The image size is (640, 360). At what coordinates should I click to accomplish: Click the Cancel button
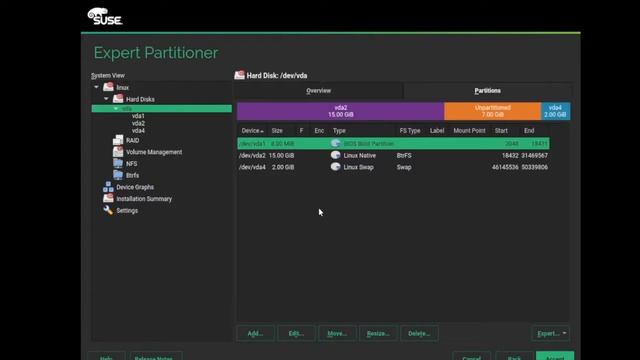coord(471,357)
